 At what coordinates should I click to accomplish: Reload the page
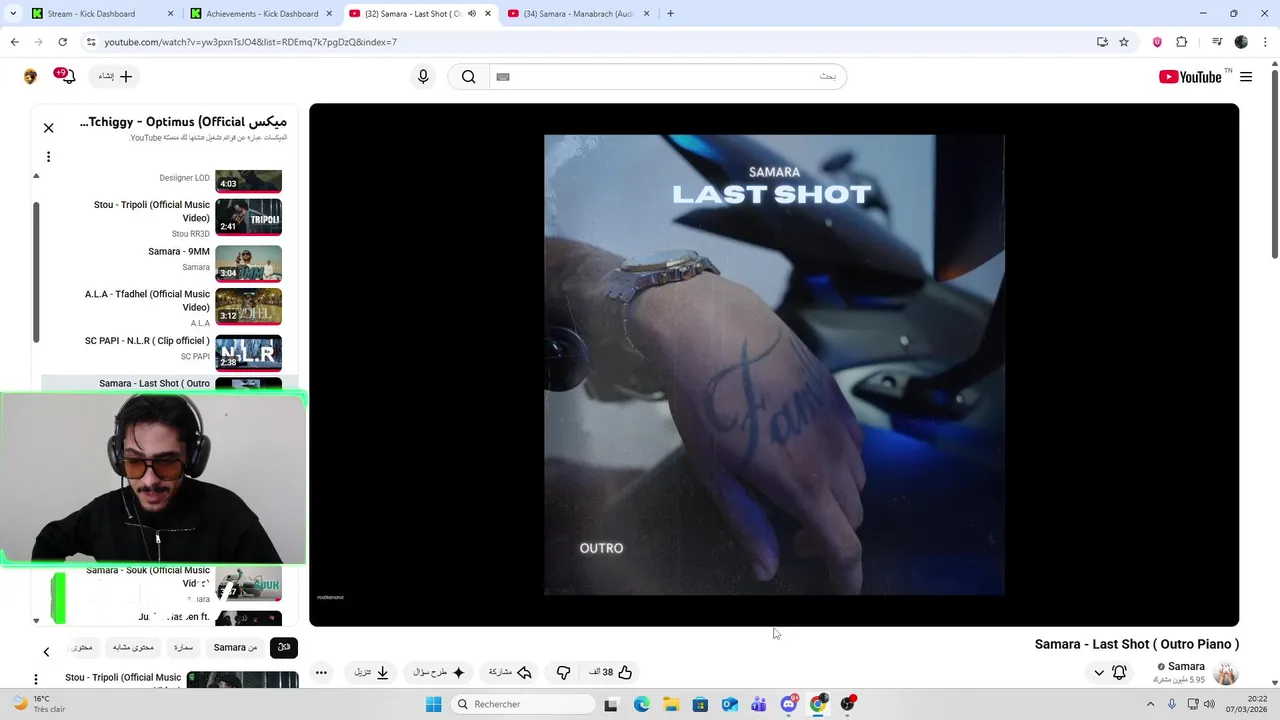coord(62,42)
